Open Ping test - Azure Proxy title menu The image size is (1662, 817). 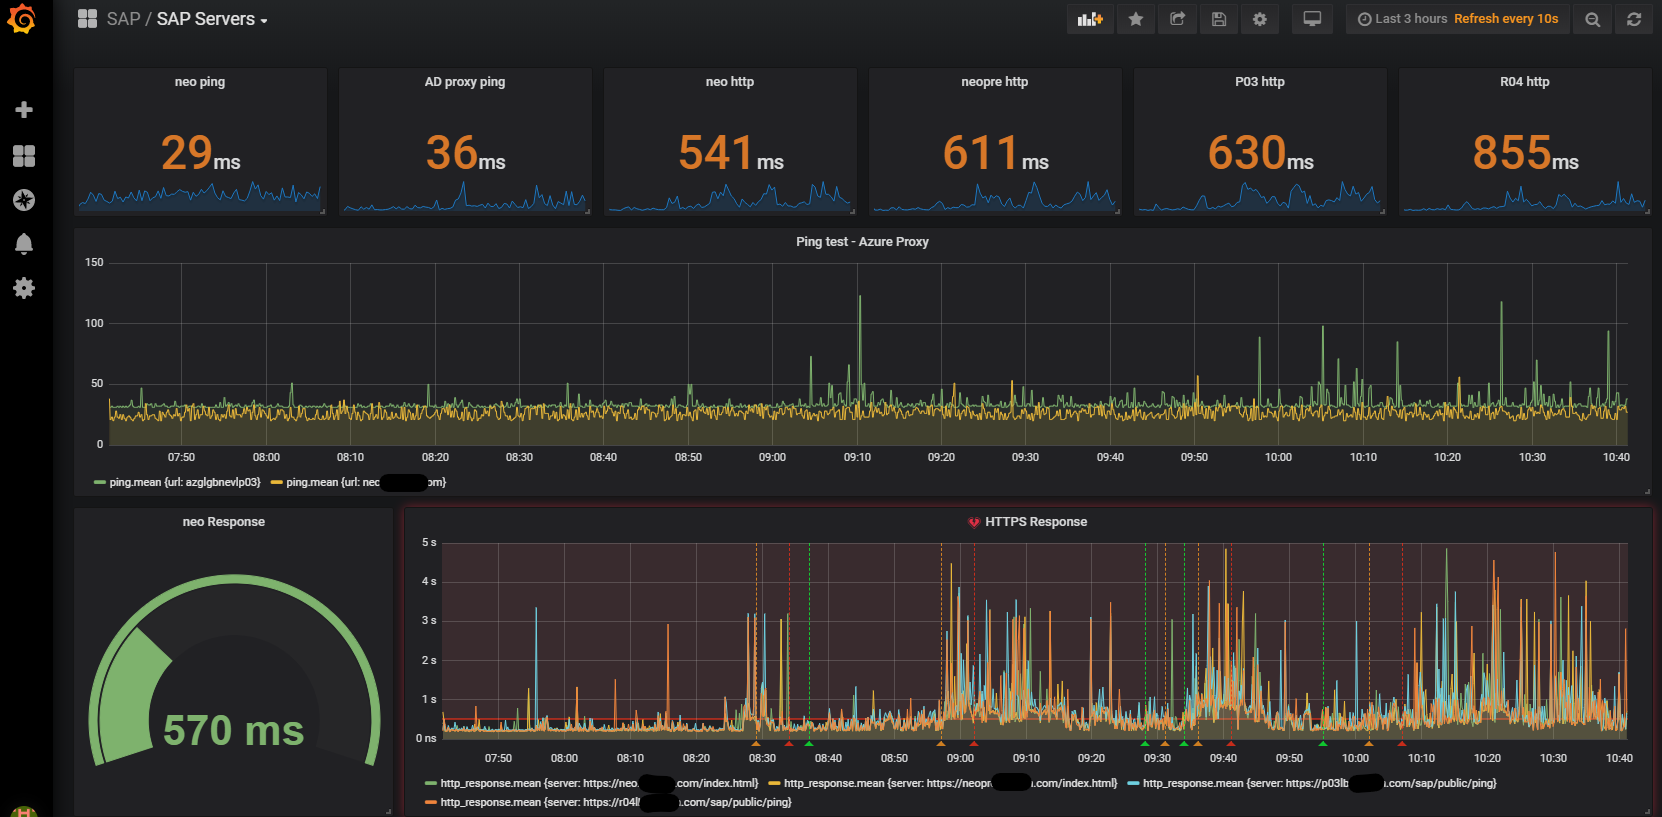coord(862,242)
